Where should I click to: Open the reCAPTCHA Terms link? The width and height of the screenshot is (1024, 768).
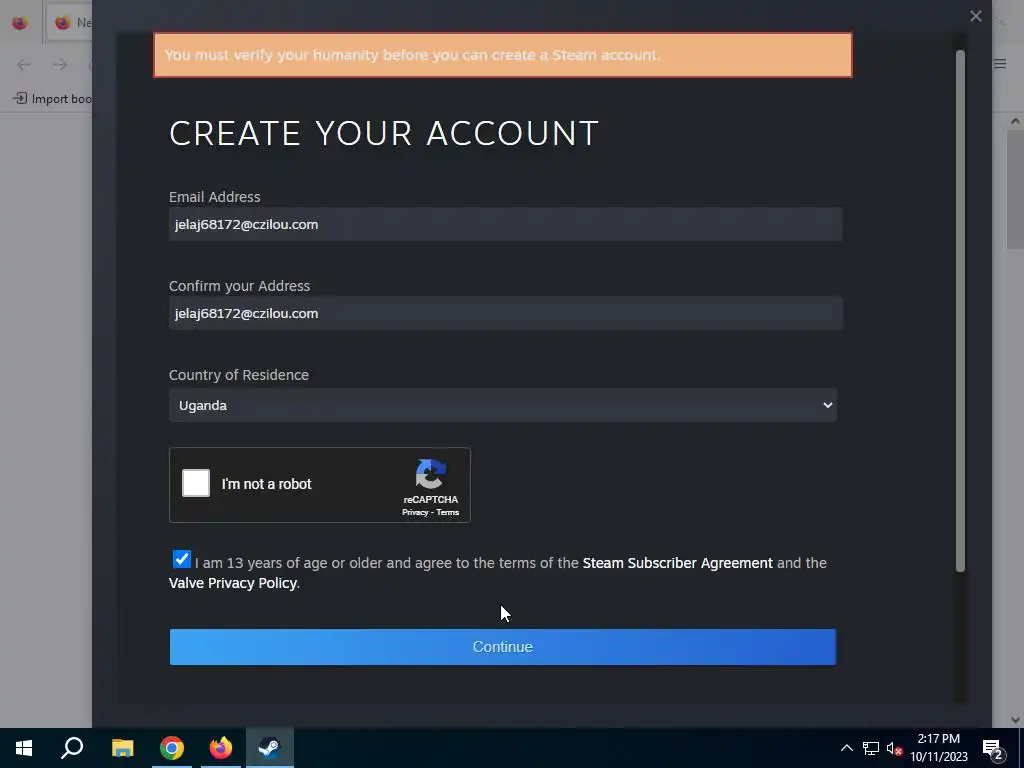pos(447,513)
